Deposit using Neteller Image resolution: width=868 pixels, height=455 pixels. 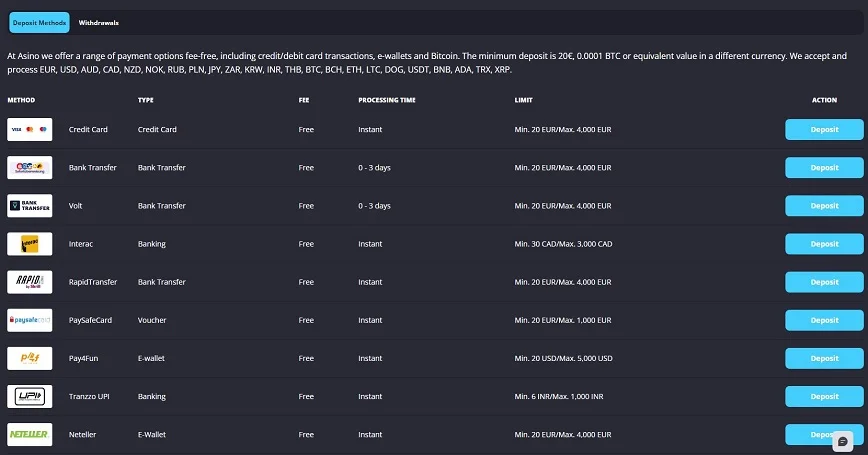[824, 435]
